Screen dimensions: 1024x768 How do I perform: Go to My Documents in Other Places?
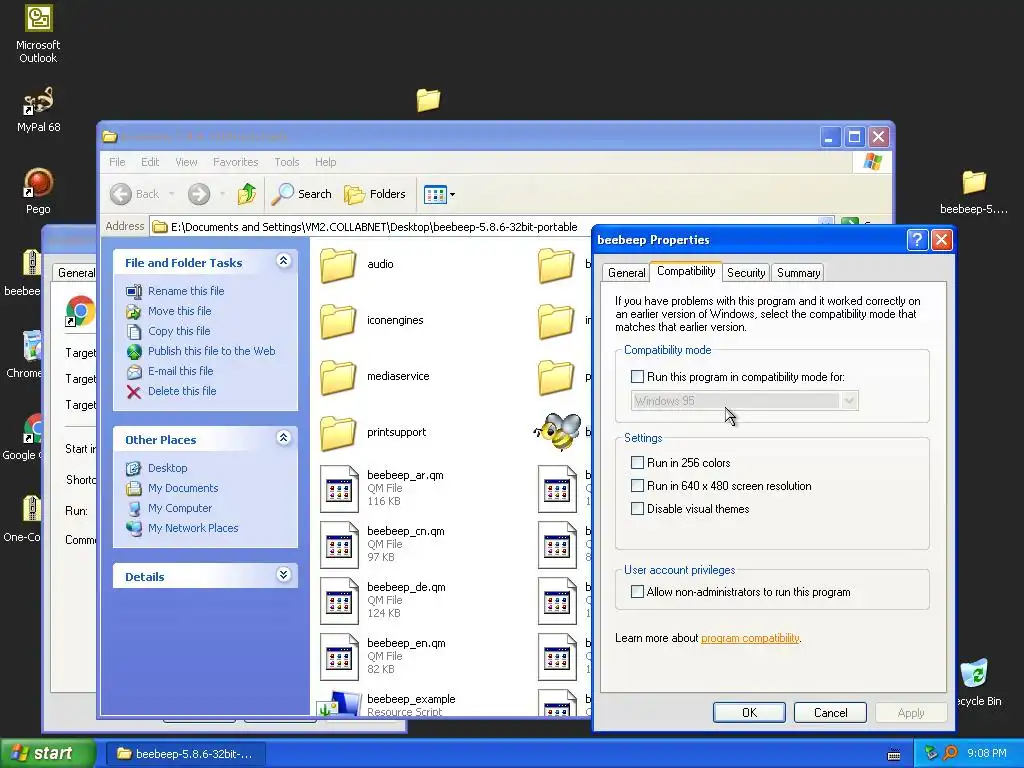pyautogui.click(x=183, y=488)
